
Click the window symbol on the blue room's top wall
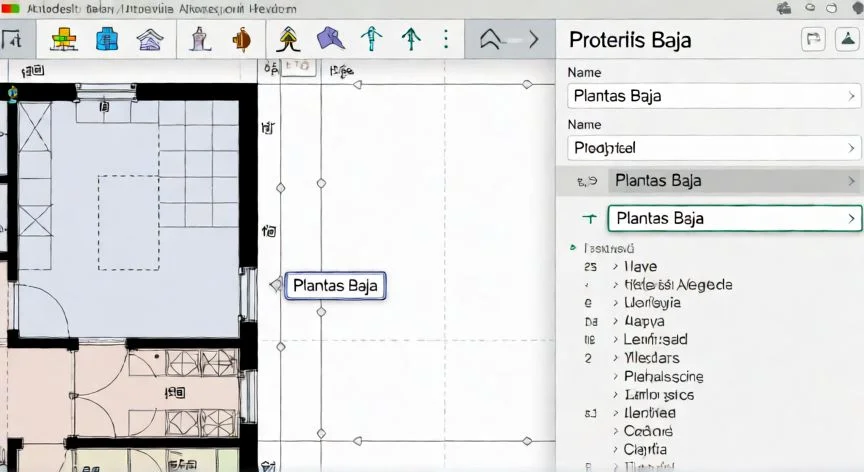pos(106,93)
